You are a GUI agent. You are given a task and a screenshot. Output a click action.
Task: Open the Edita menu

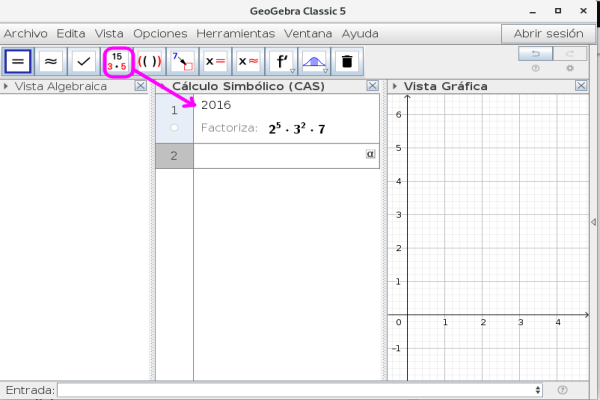71,34
